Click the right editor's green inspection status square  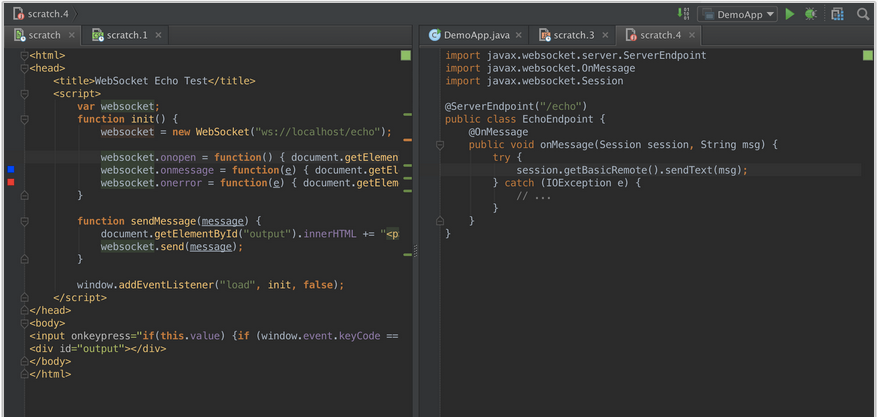[x=867, y=55]
